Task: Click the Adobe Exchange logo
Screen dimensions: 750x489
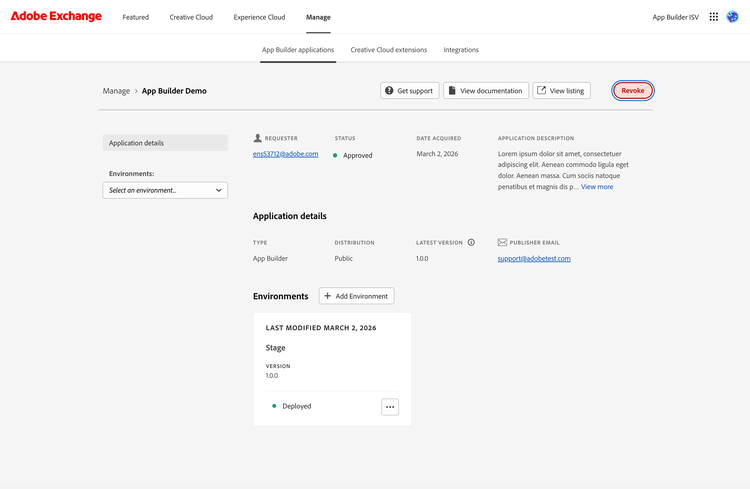Action: [x=56, y=16]
